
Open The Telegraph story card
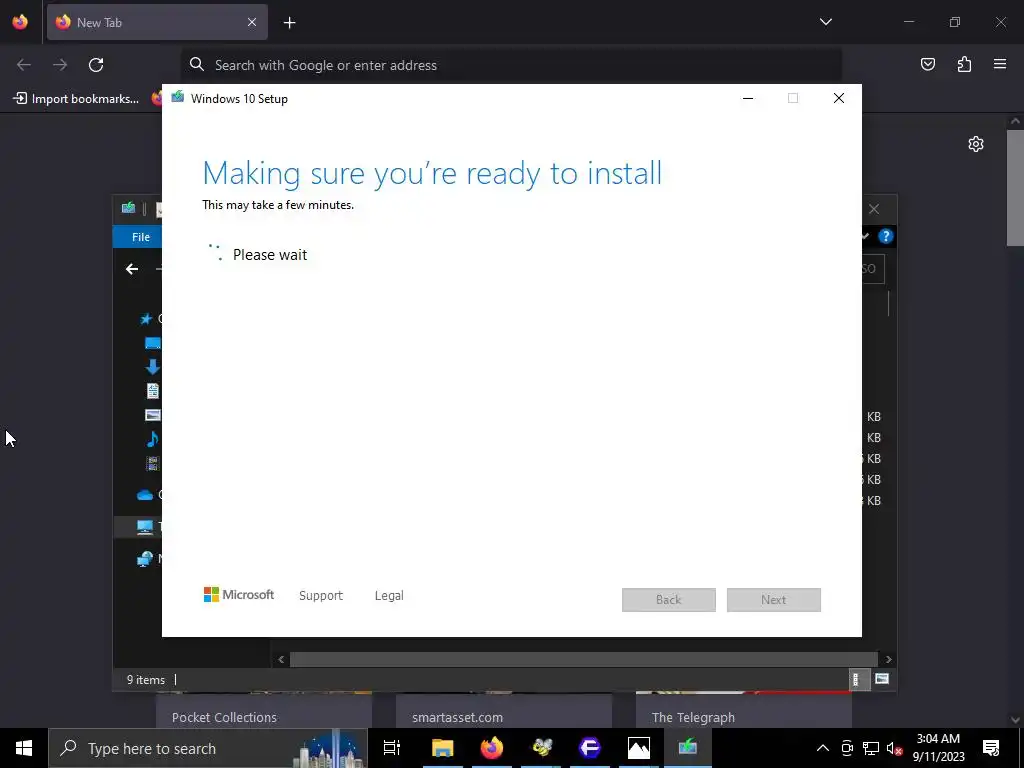click(744, 710)
